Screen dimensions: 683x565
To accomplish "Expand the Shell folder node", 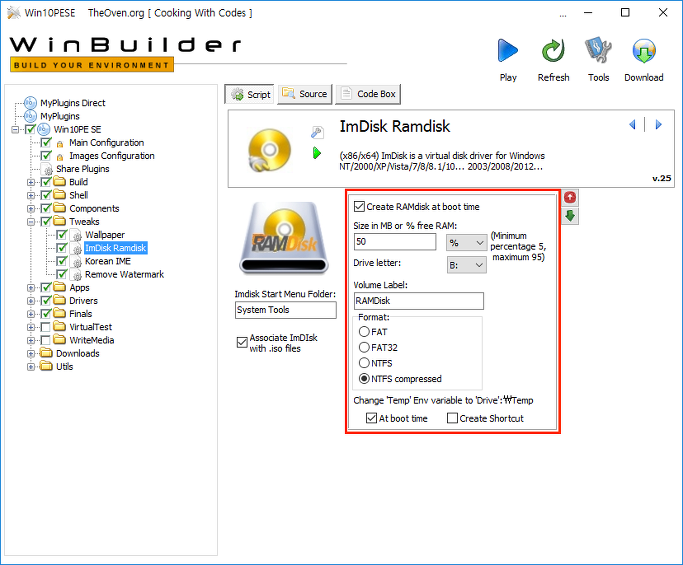I will [31, 196].
